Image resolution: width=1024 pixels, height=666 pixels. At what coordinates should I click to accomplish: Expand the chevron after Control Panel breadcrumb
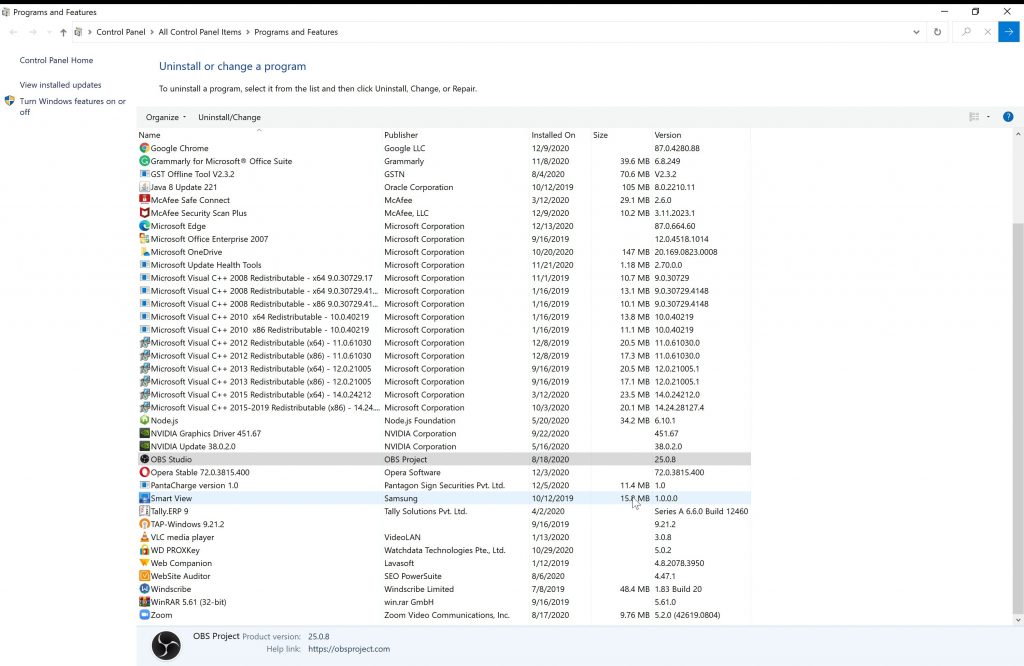152,32
